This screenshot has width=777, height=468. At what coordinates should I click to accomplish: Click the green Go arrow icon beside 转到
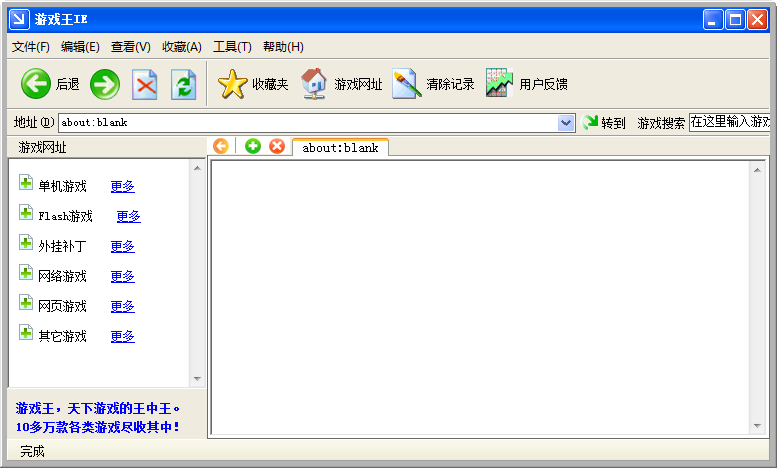click(590, 122)
